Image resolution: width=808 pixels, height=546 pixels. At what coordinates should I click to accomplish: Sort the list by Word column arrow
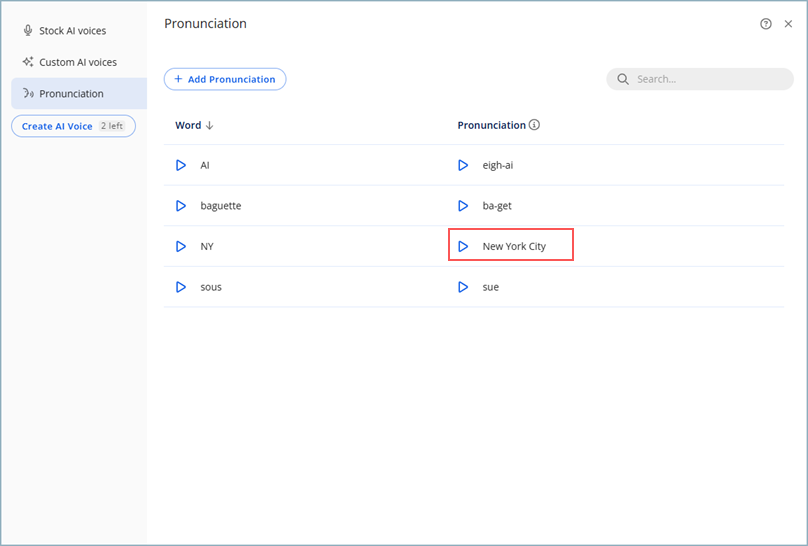pyautogui.click(x=210, y=125)
